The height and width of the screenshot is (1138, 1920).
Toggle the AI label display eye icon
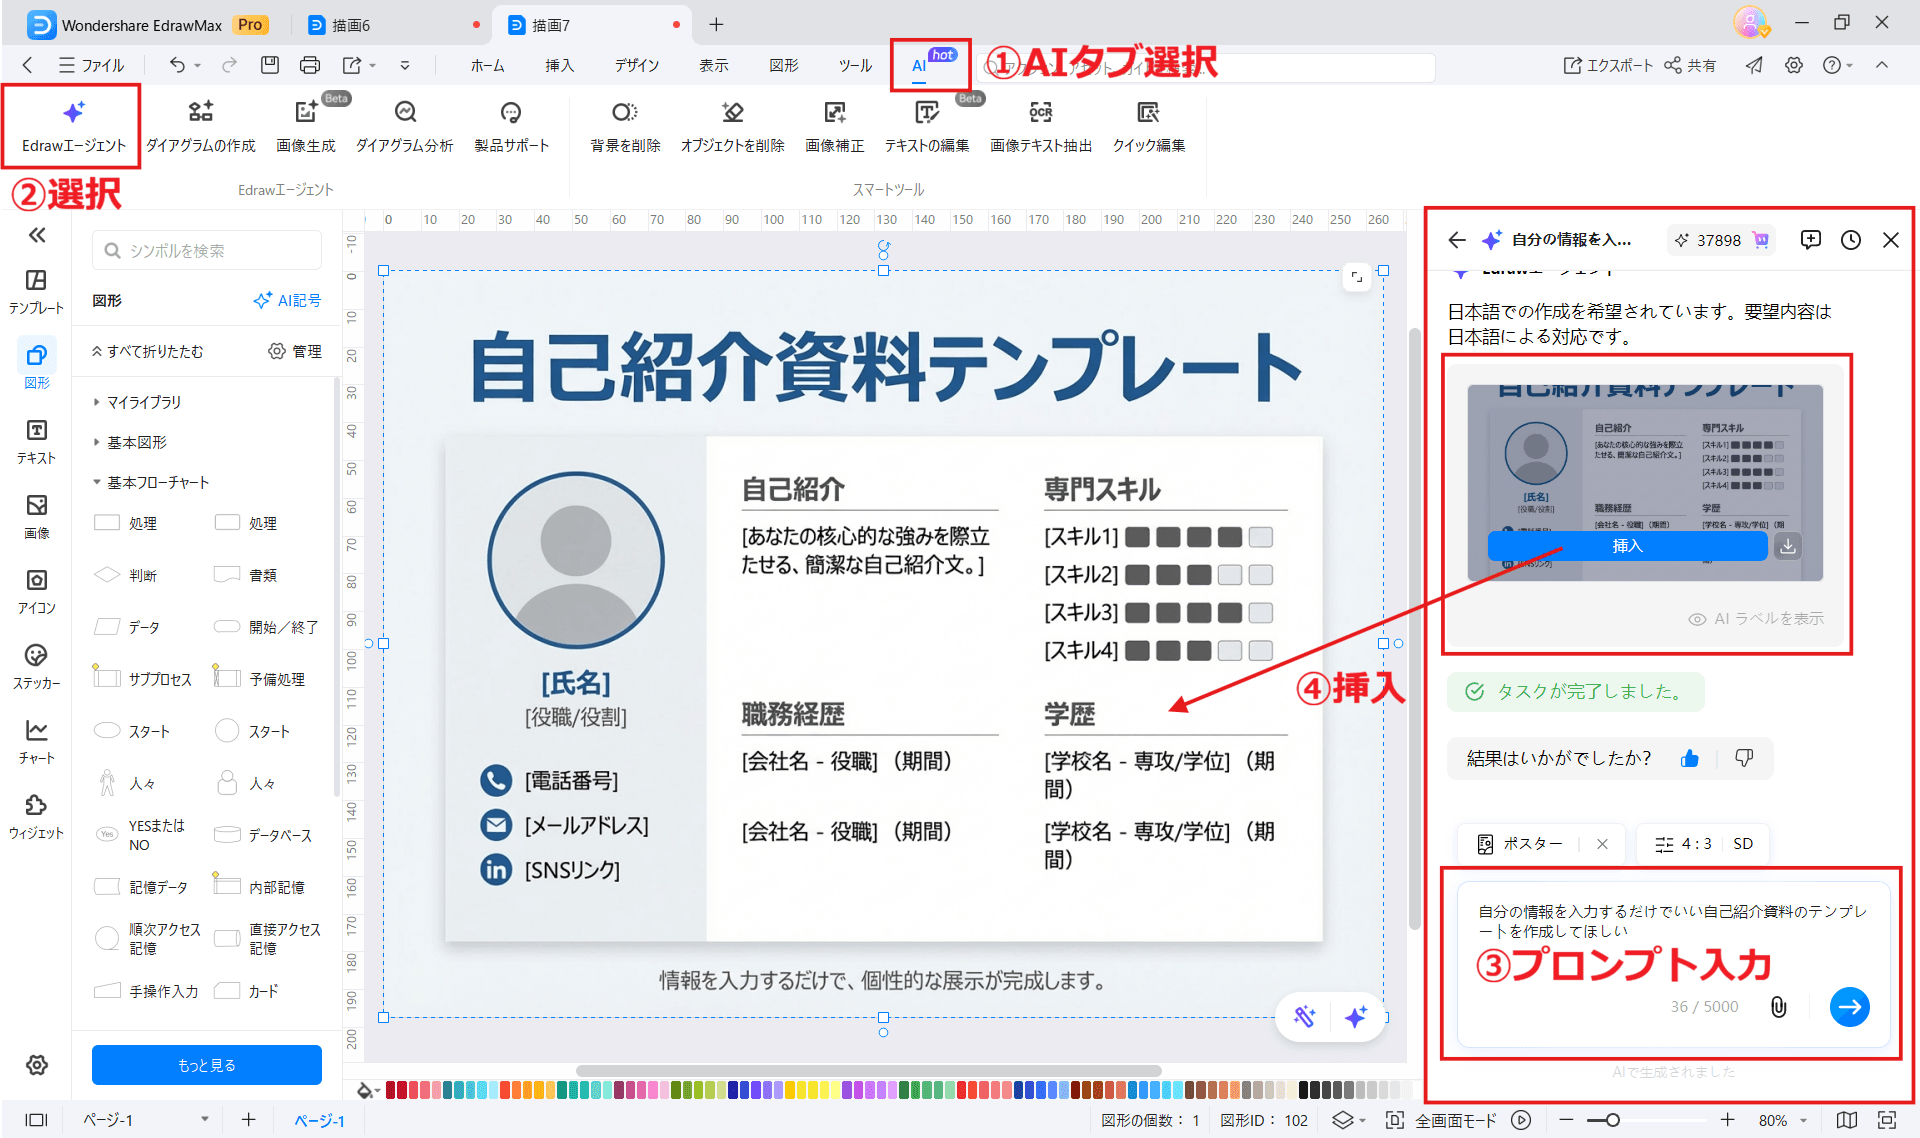coord(1697,619)
